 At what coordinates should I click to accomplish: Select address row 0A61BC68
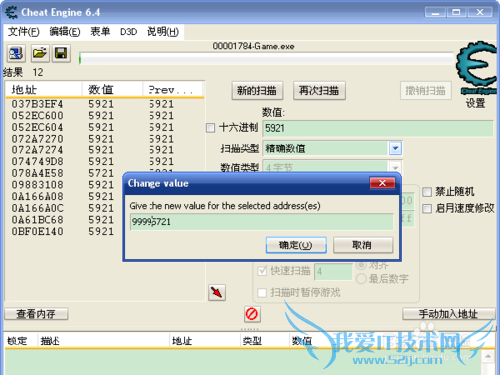point(37,220)
